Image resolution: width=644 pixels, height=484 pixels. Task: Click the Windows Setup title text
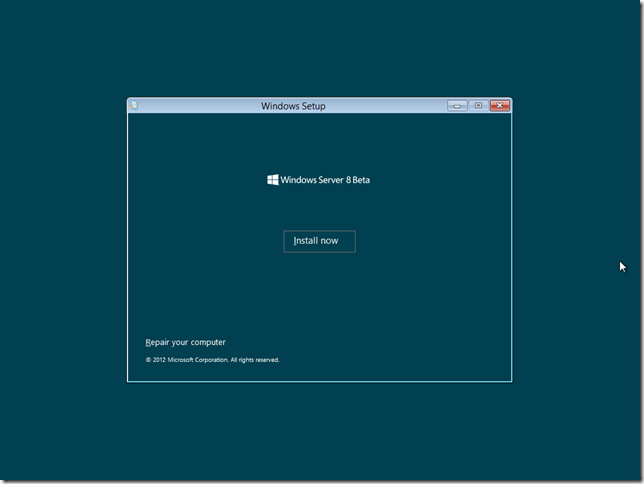click(x=293, y=106)
